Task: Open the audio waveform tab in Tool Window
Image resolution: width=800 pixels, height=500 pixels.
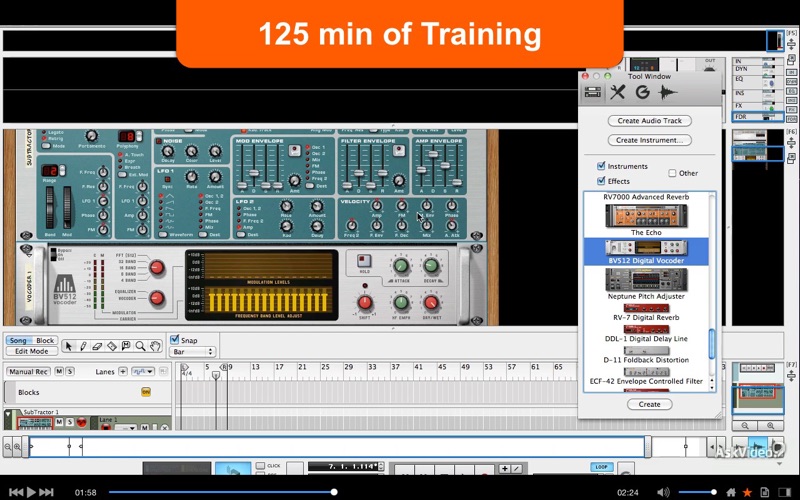Action: tap(667, 92)
